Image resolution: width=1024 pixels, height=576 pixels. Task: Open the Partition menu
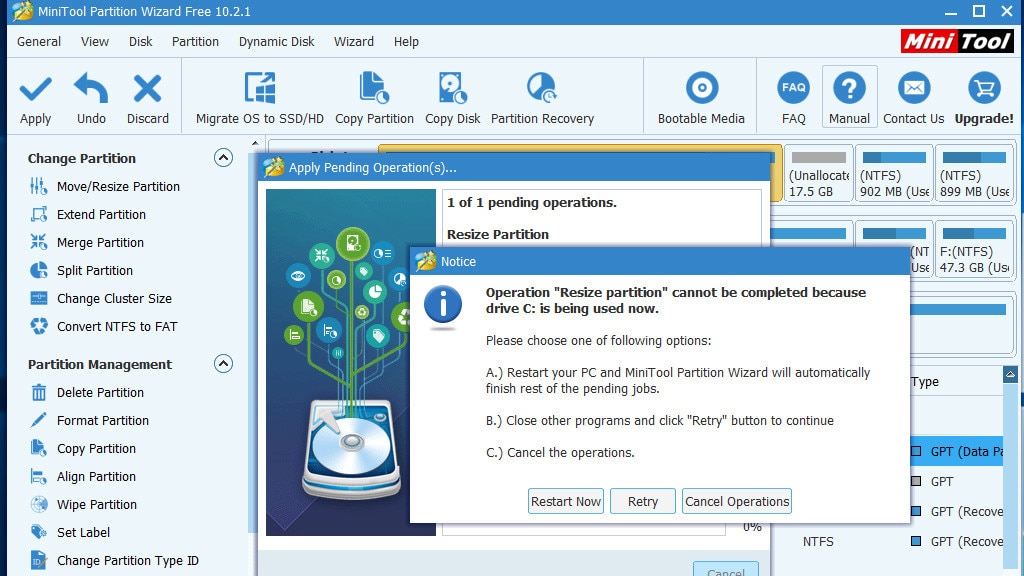195,42
